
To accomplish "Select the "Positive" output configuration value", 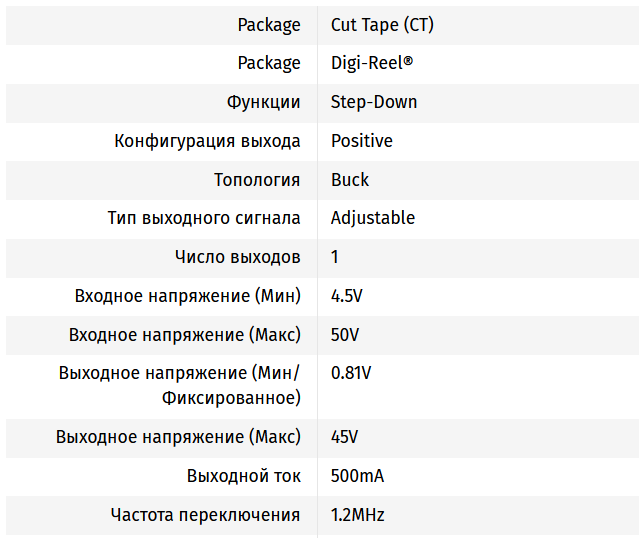I will point(362,141).
